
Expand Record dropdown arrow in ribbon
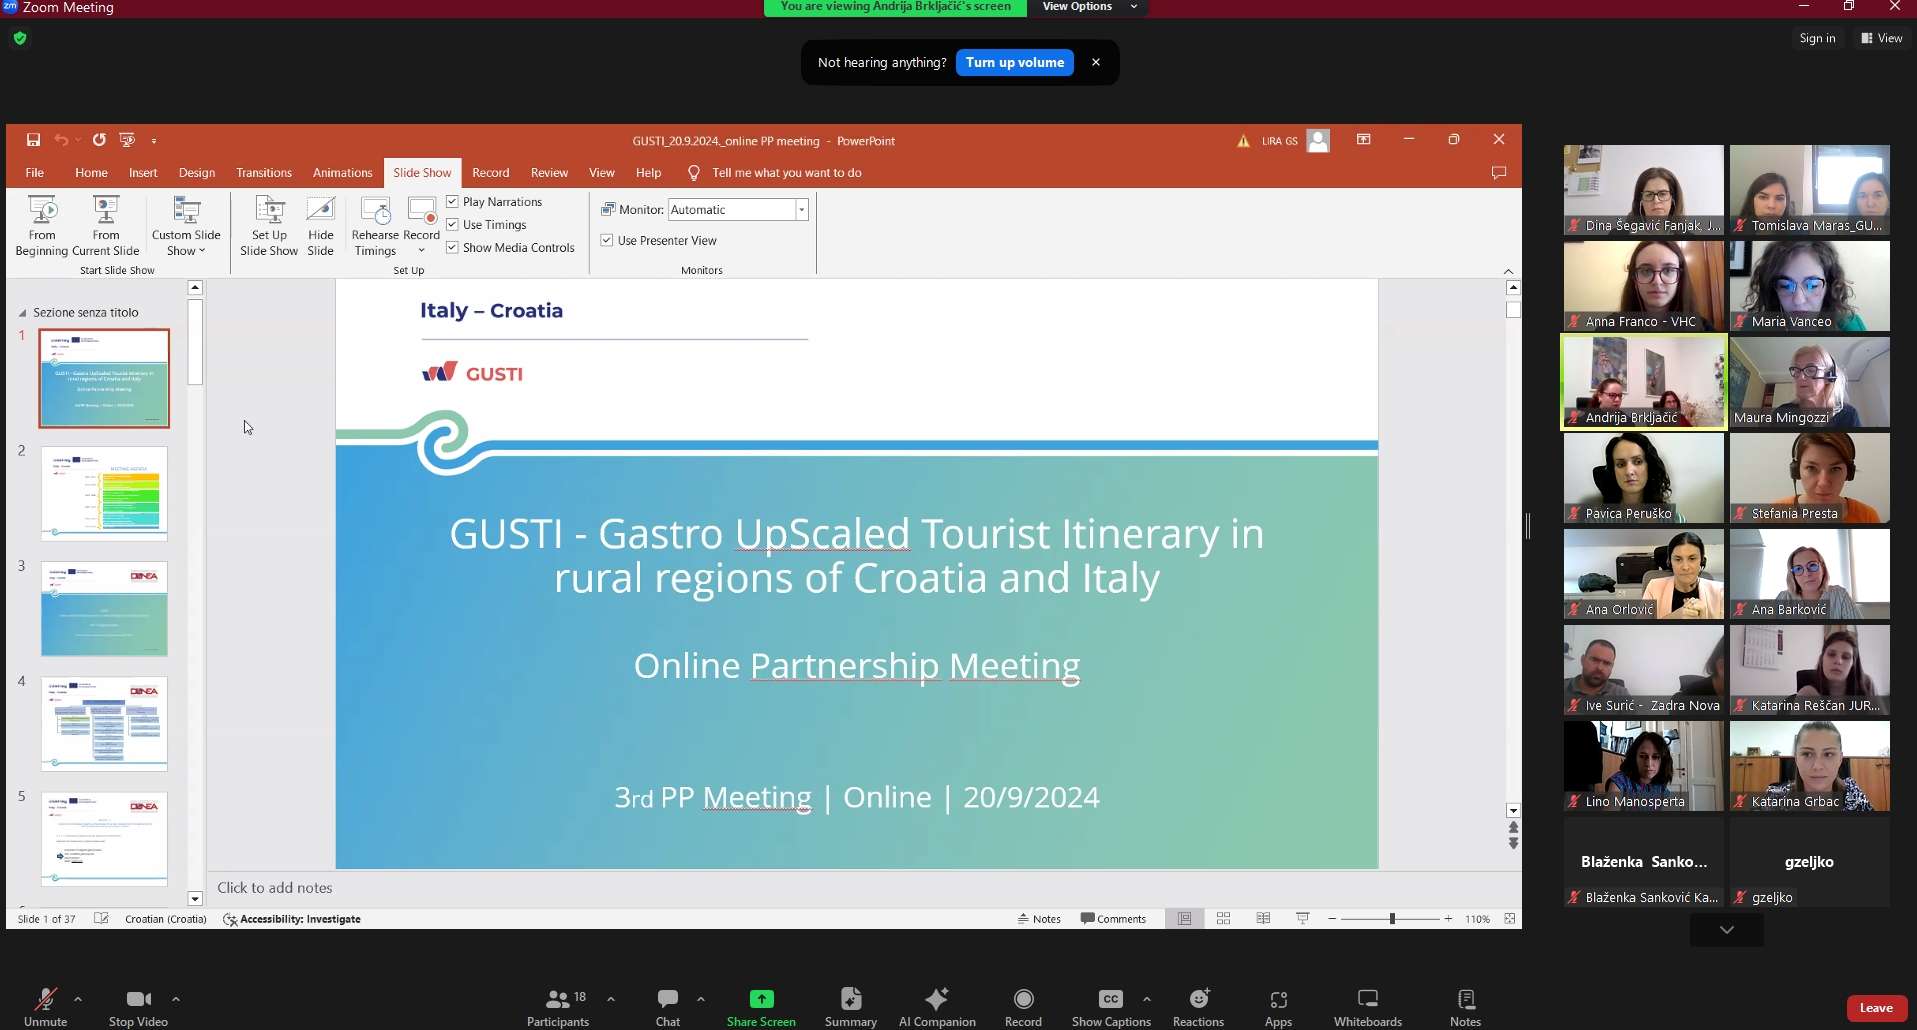(421, 250)
